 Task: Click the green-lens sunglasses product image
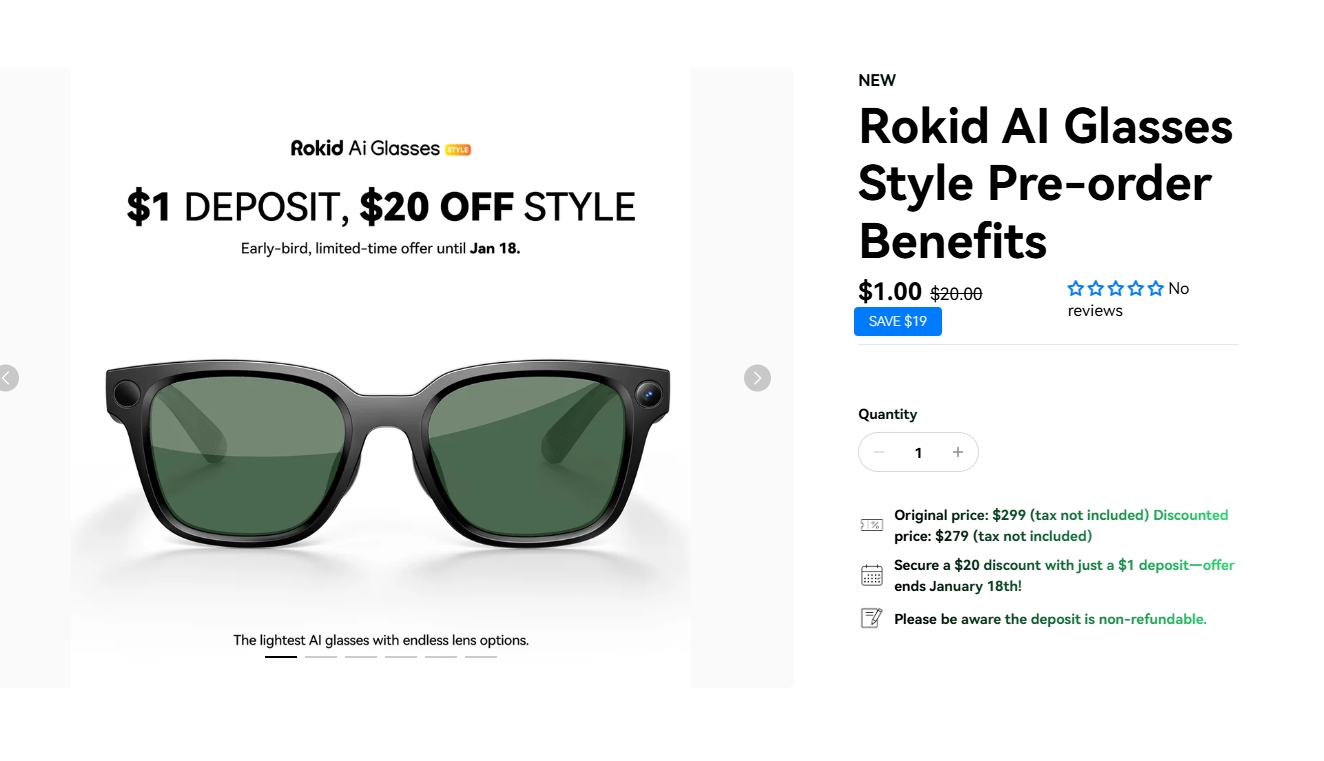[x=388, y=455]
